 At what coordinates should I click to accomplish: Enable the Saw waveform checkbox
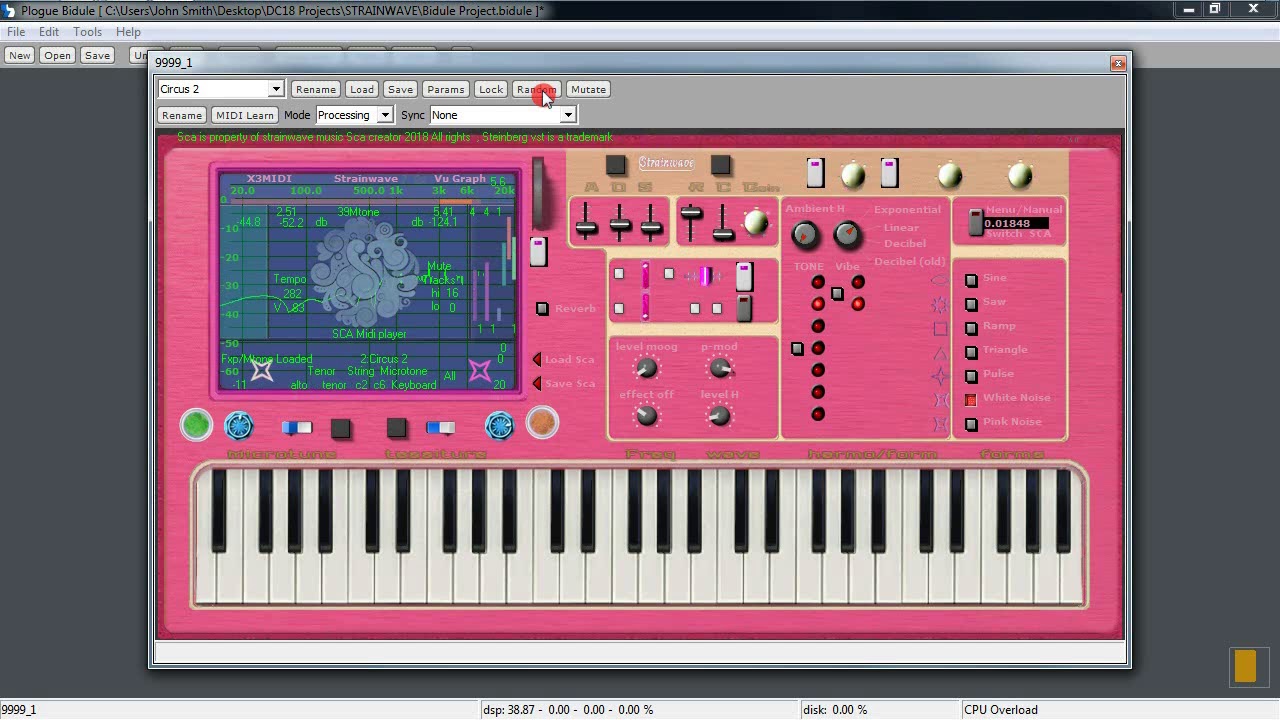(x=971, y=304)
